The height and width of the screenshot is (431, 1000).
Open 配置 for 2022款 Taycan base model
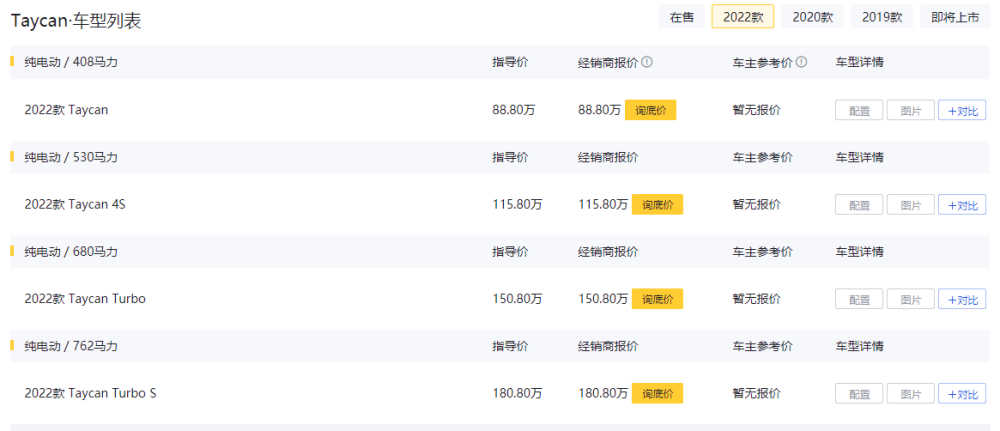[x=859, y=110]
